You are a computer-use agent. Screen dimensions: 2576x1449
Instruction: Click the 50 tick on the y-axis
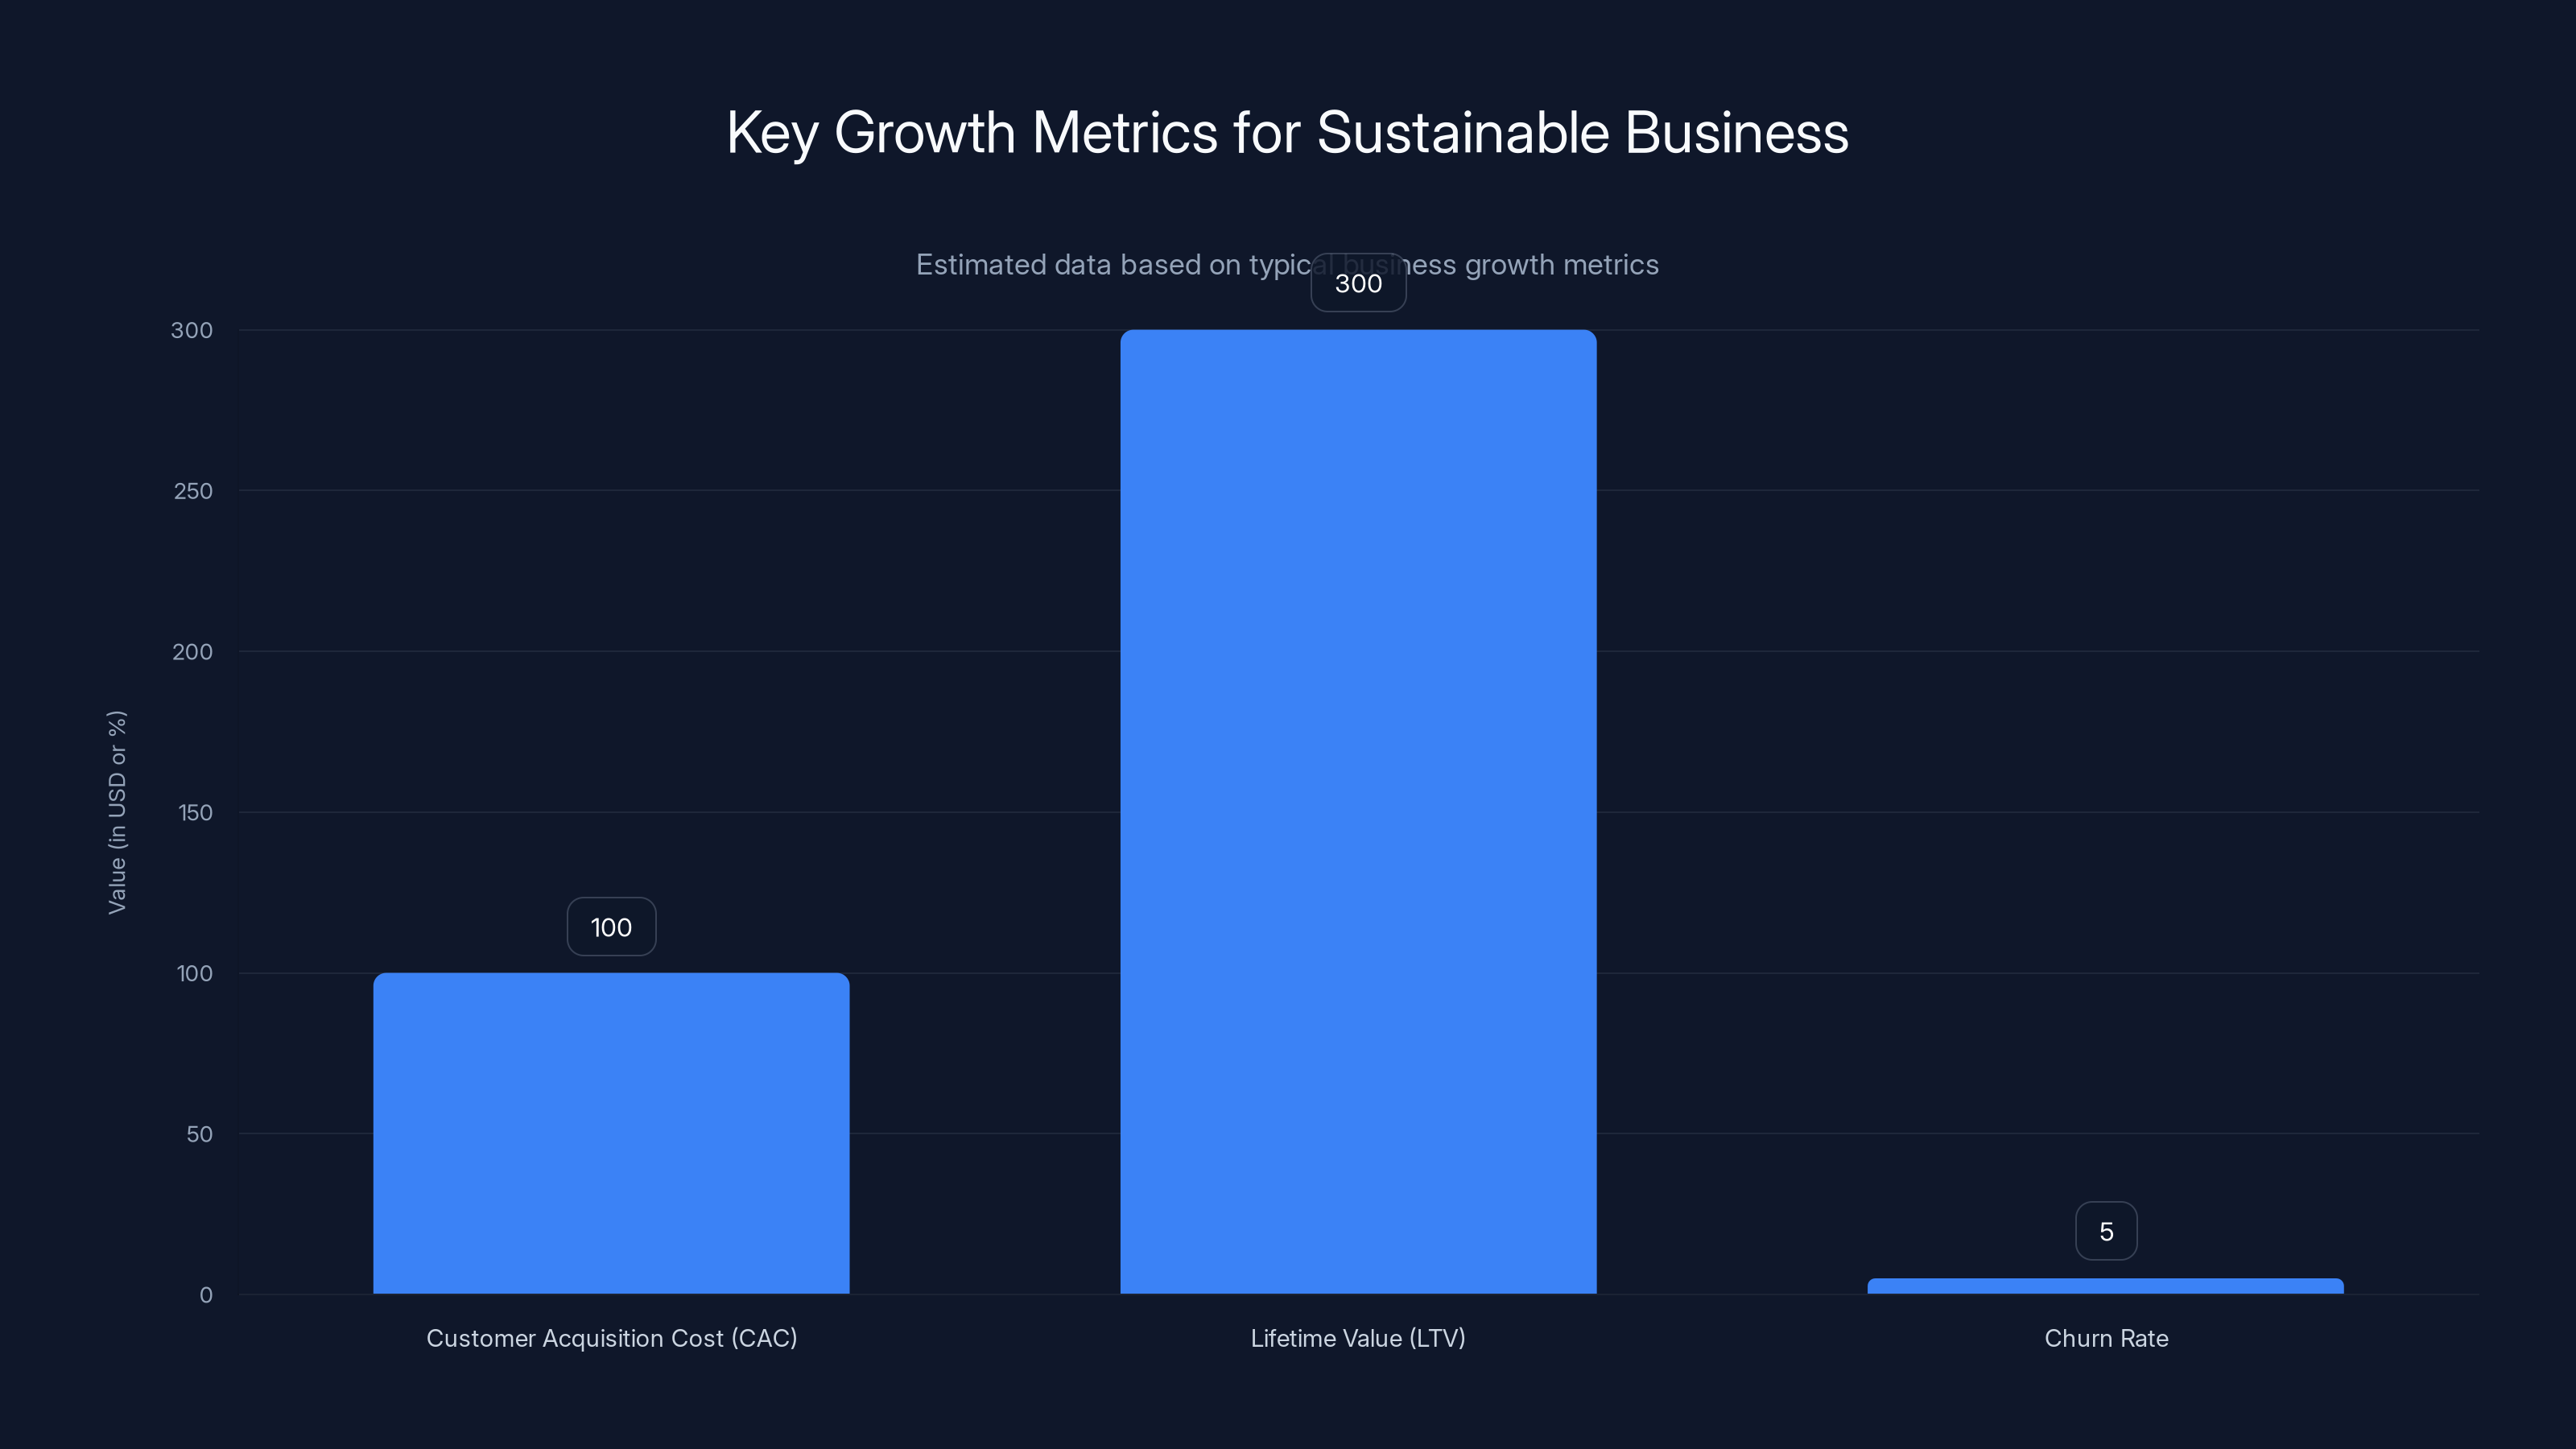201,1134
